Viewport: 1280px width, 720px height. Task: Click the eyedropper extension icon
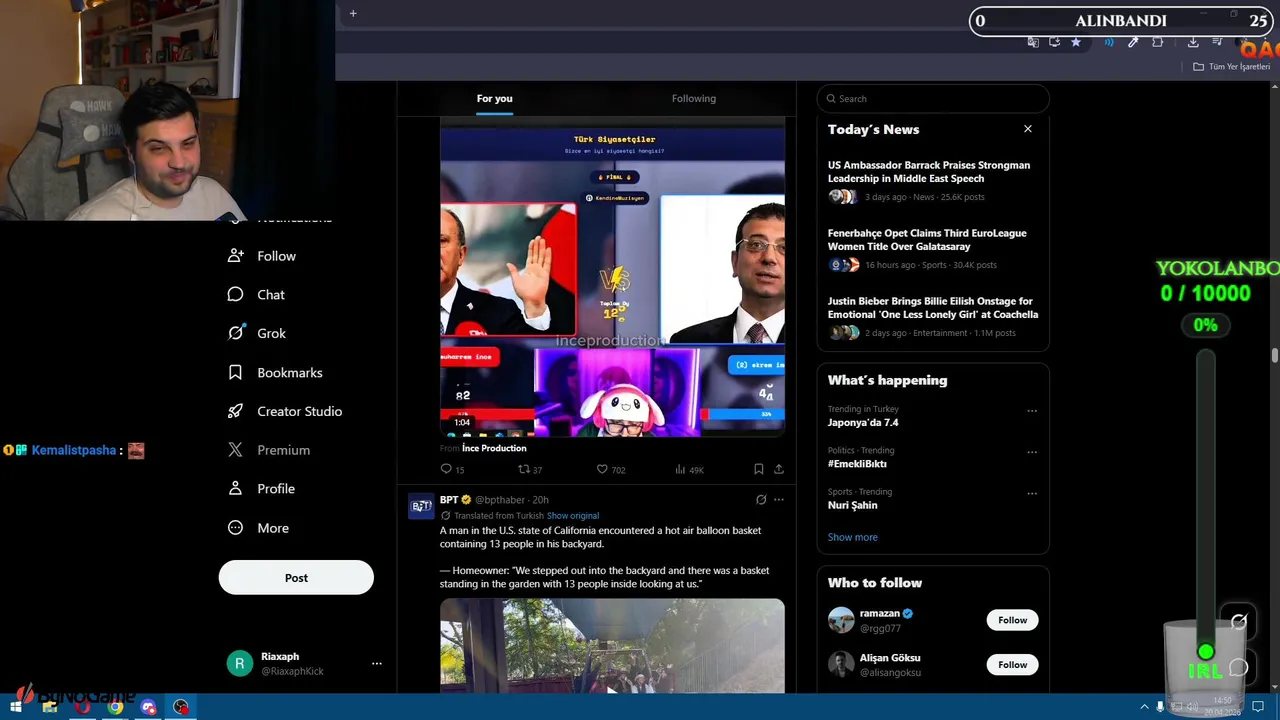pos(1133,42)
